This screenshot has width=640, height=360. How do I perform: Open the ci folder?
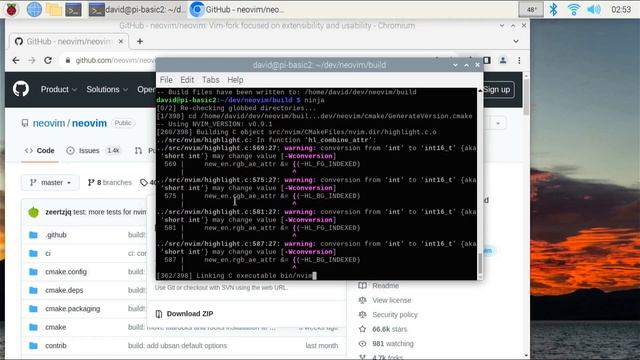coord(48,253)
